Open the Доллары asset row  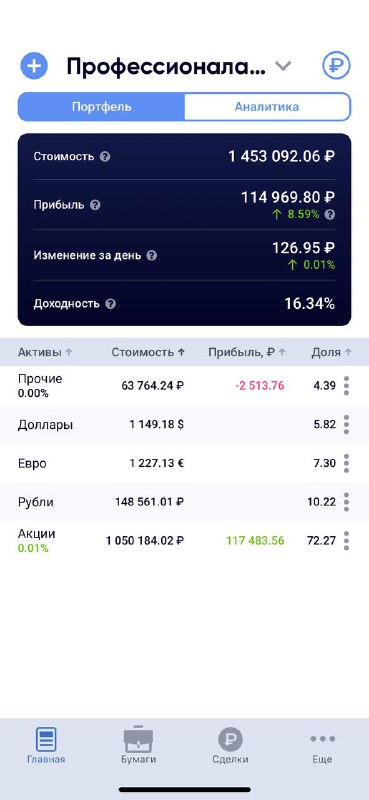[x=184, y=424]
